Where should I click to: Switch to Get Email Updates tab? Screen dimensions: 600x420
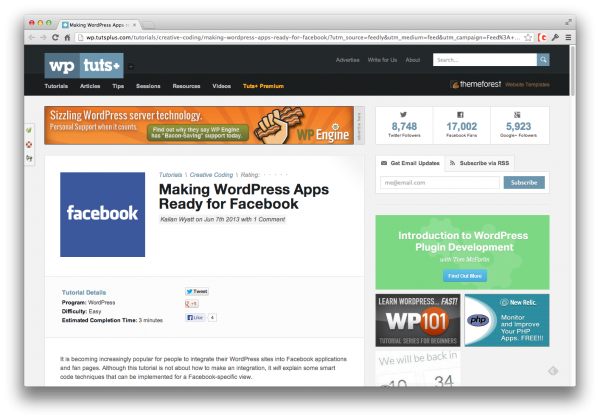(x=410, y=163)
